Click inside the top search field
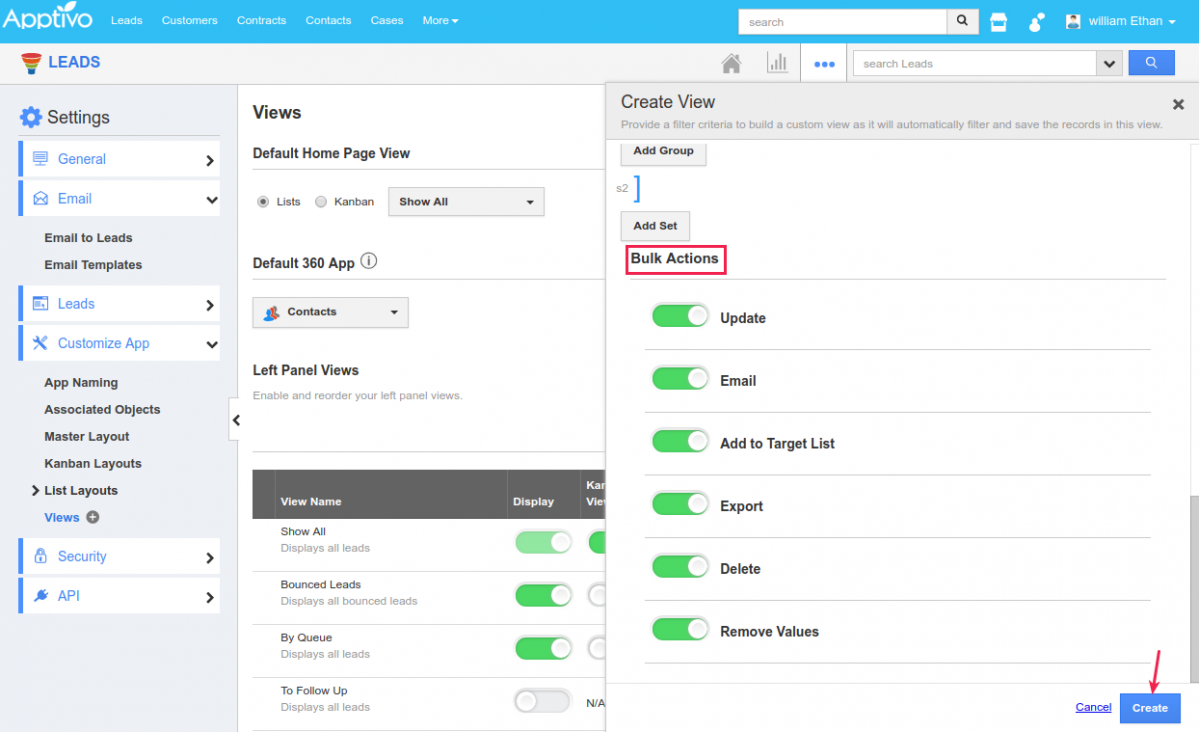Screen dimensions: 1199x732 coord(840,20)
